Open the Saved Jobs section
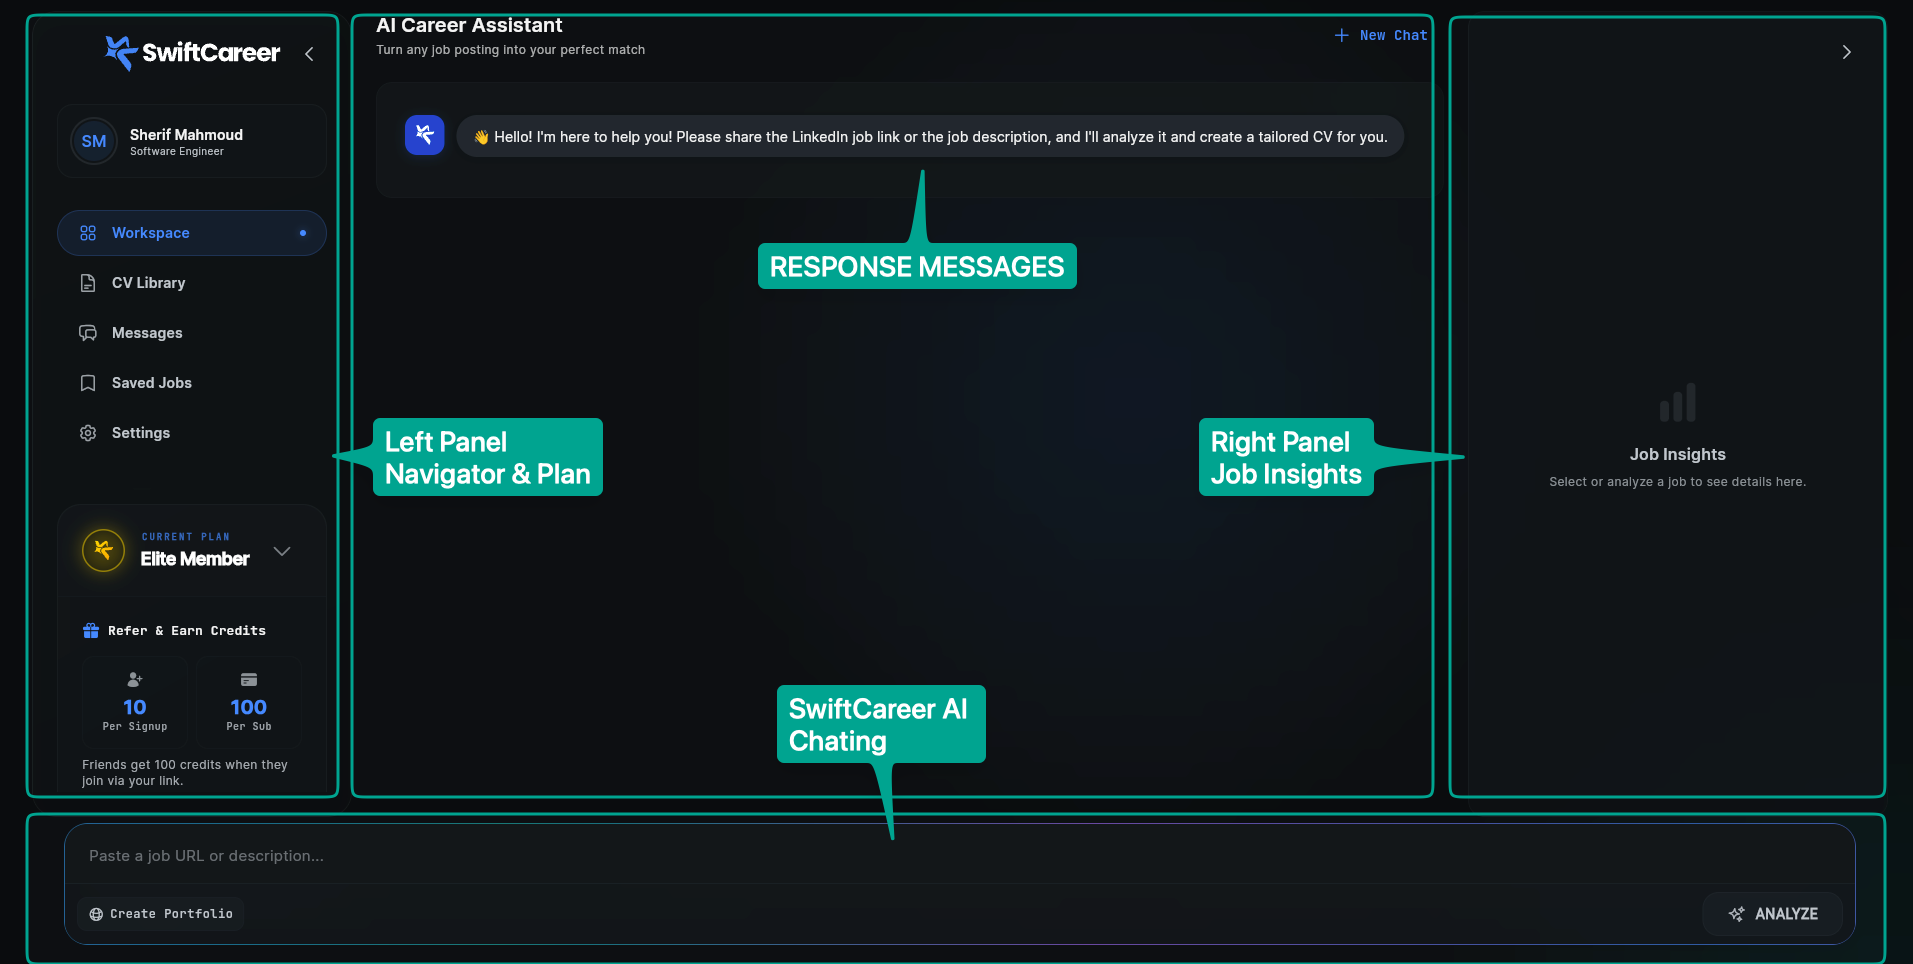 coord(151,382)
